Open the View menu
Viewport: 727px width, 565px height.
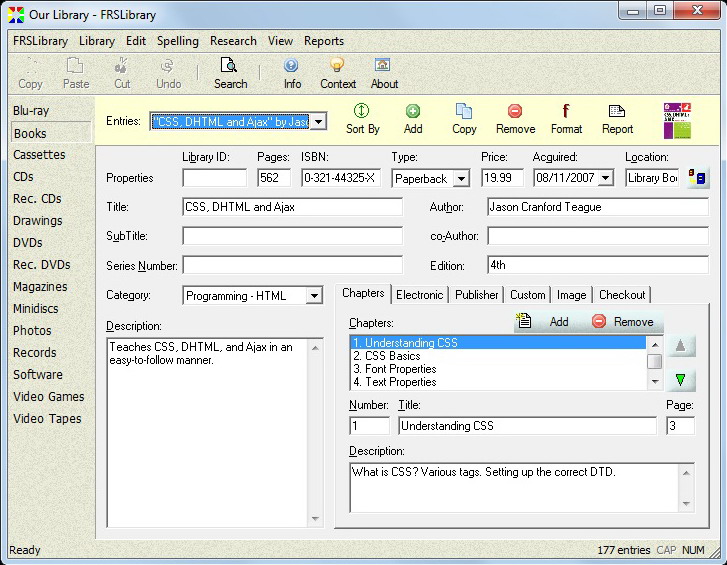coord(280,41)
